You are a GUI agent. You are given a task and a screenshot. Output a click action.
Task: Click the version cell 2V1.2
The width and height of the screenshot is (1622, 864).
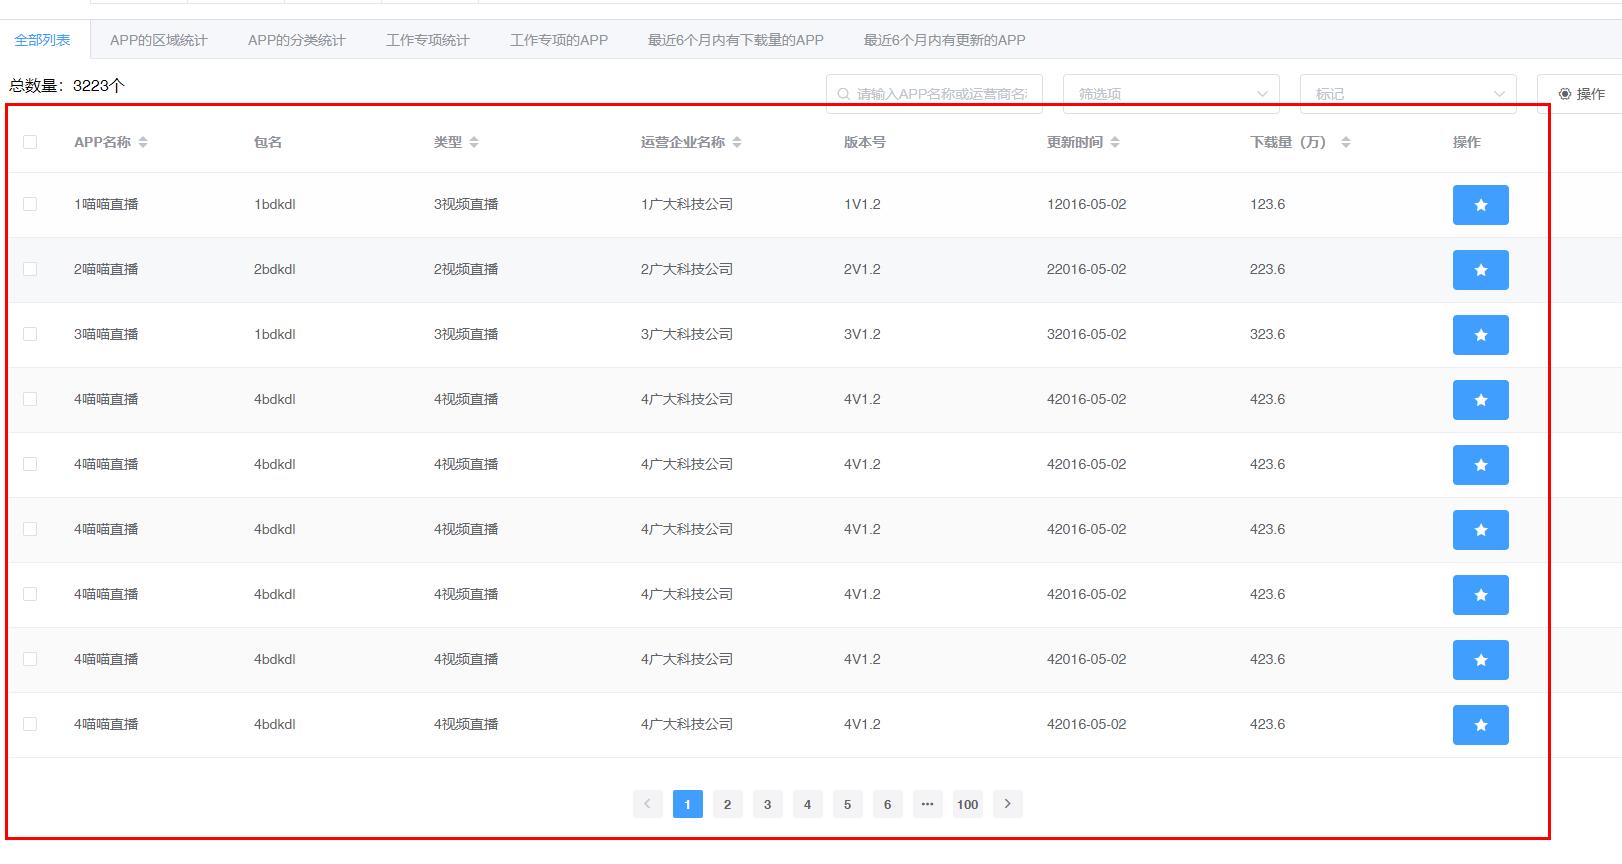tap(862, 269)
